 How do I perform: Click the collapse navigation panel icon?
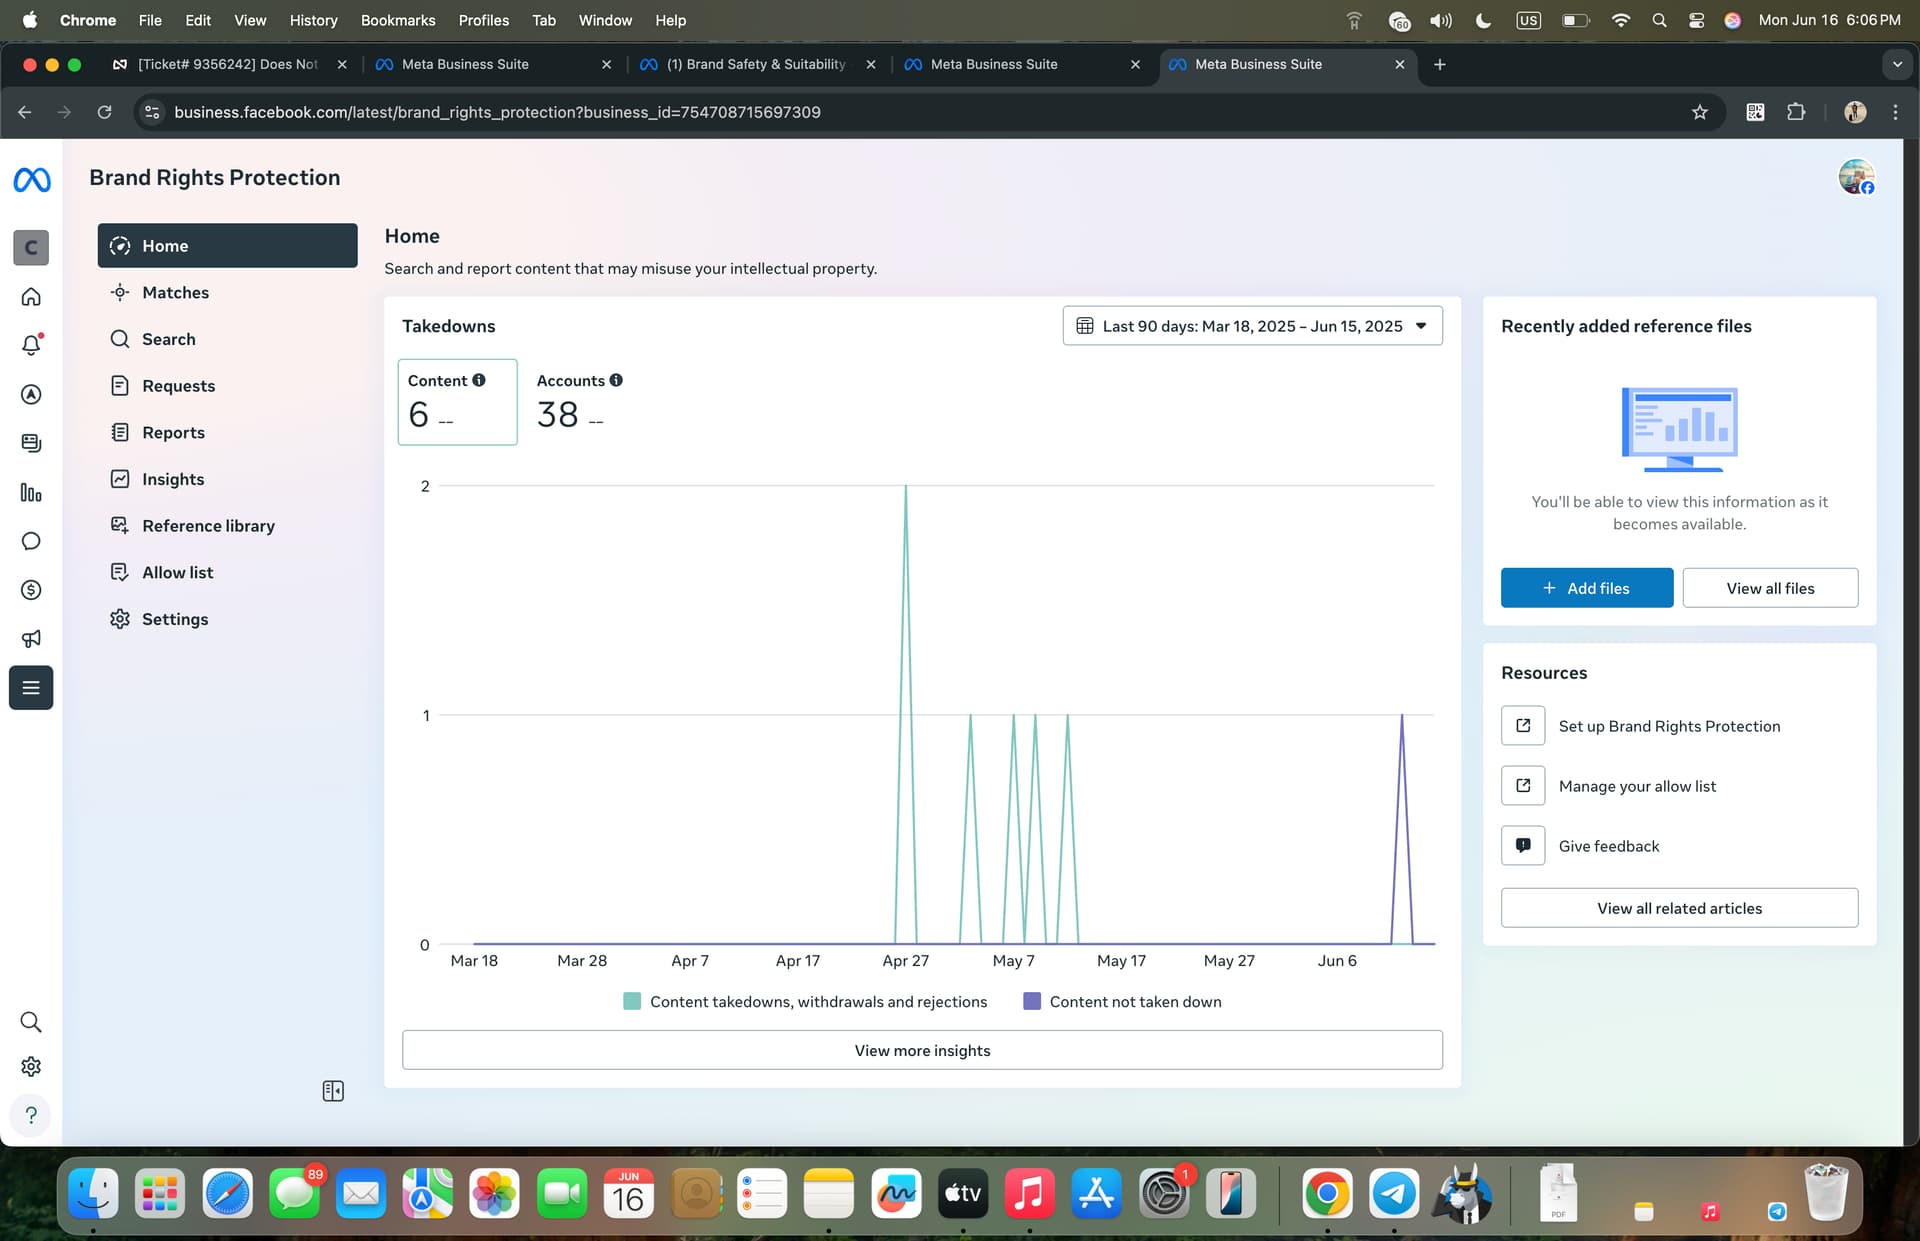click(x=333, y=1091)
